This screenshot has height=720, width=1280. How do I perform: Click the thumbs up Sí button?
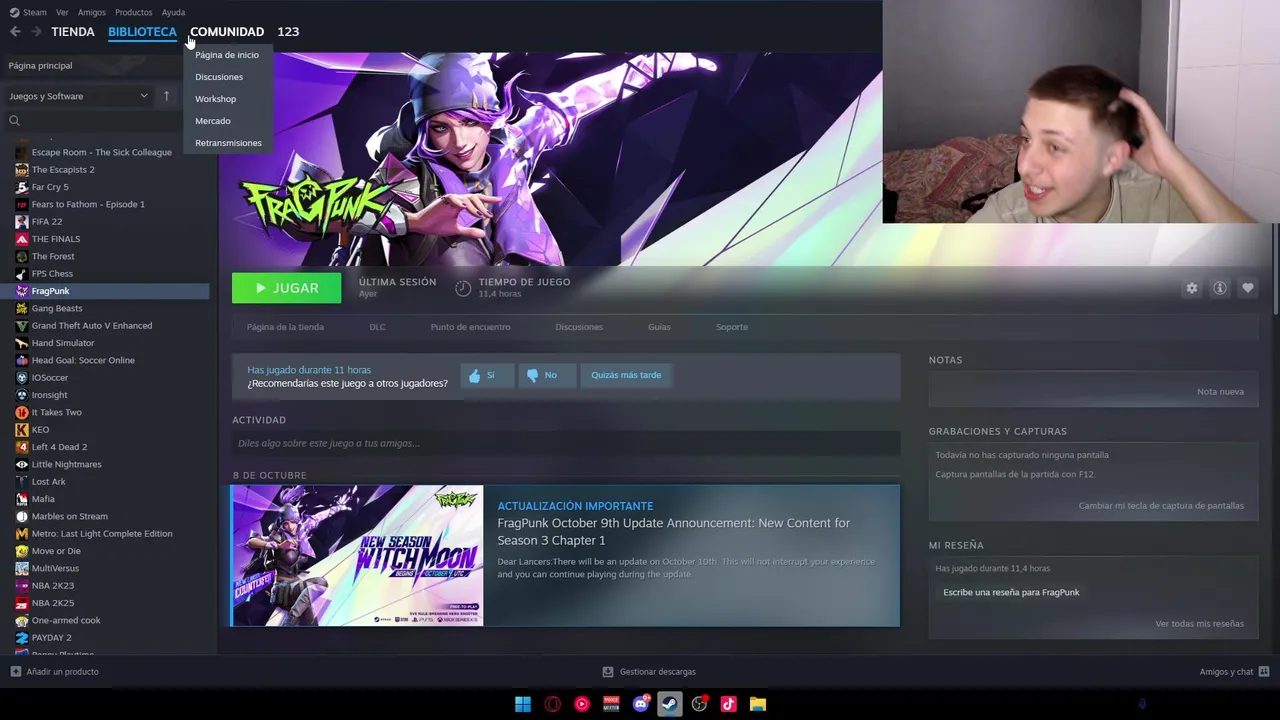coord(487,375)
